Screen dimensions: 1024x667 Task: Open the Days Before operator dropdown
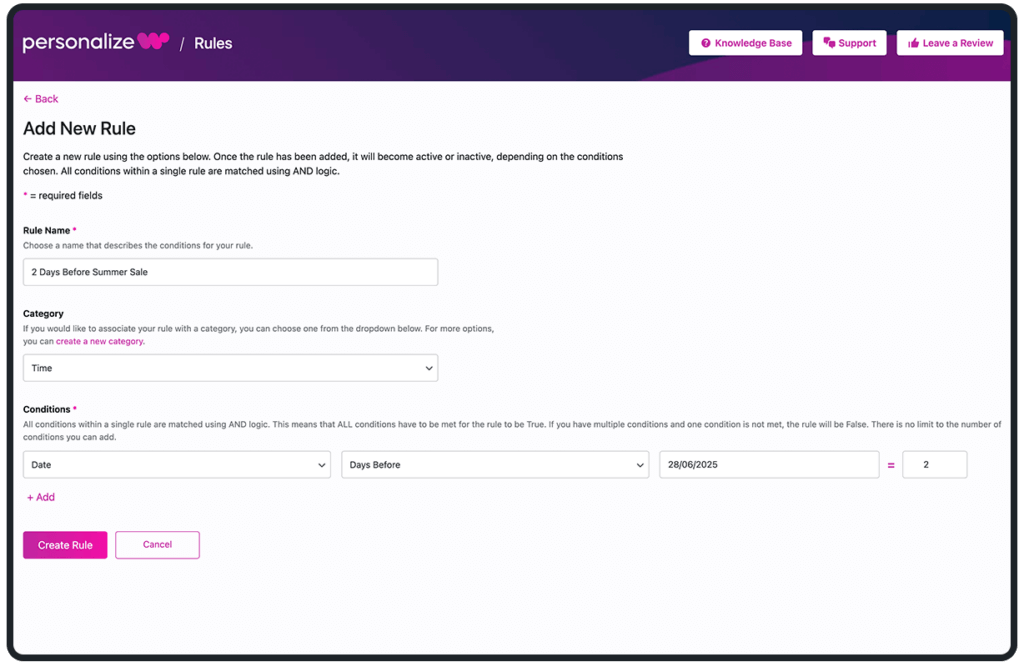pos(495,464)
